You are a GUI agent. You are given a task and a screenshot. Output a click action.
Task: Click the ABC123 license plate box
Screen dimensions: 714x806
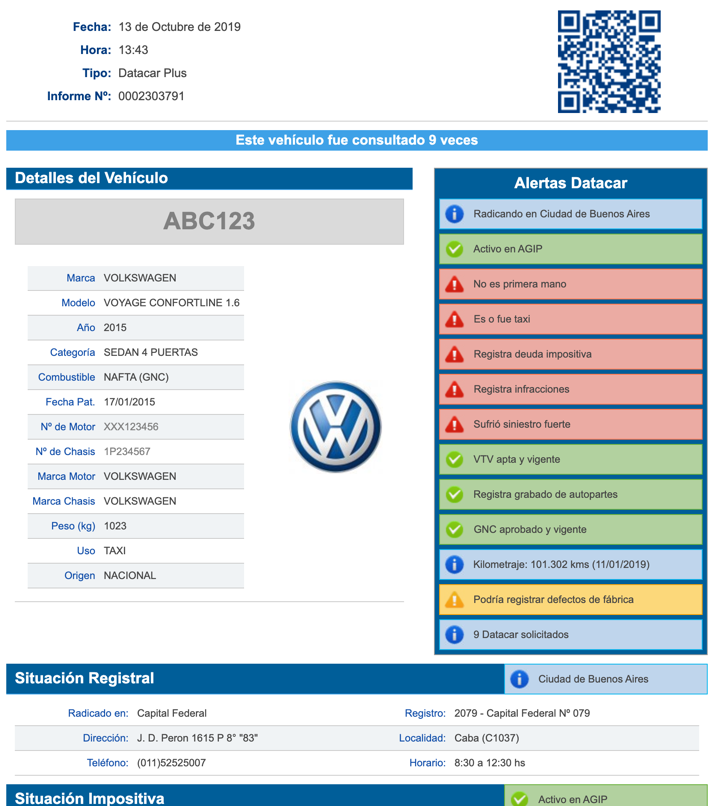tap(209, 222)
